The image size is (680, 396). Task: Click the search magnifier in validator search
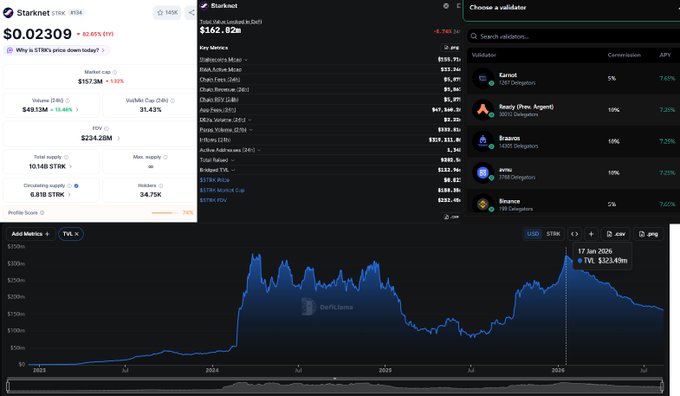[474, 36]
